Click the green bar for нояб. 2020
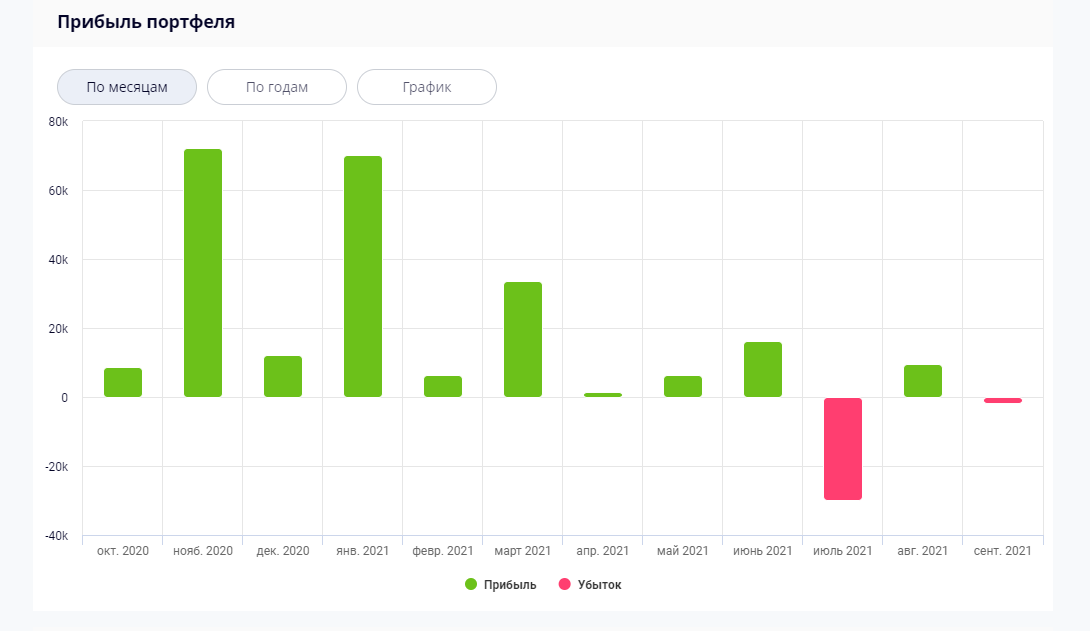1090x631 pixels. [x=203, y=272]
